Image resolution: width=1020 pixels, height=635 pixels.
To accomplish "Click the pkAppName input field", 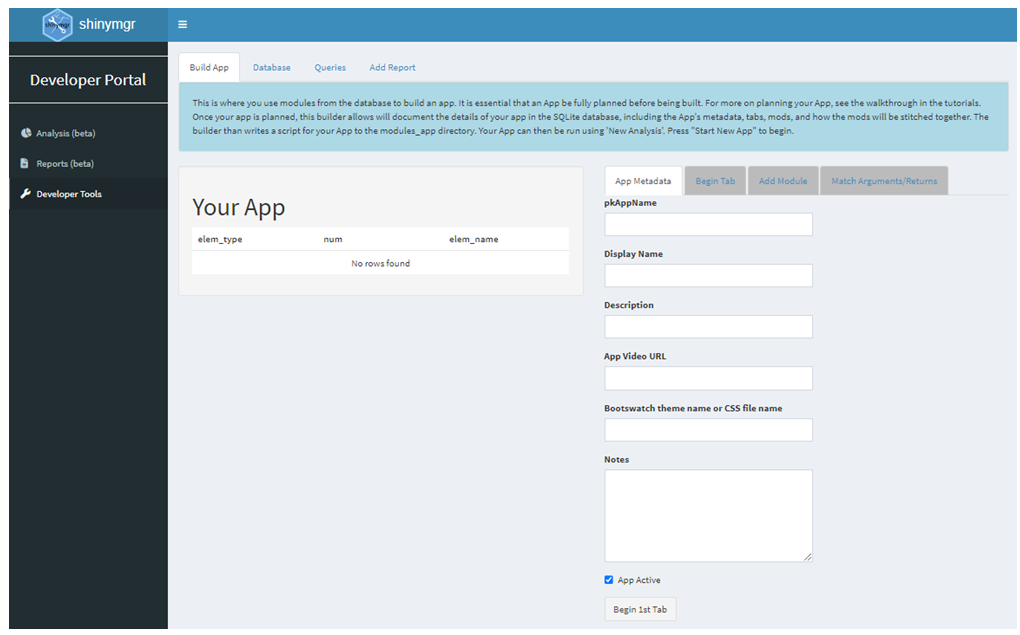I will click(x=708, y=224).
